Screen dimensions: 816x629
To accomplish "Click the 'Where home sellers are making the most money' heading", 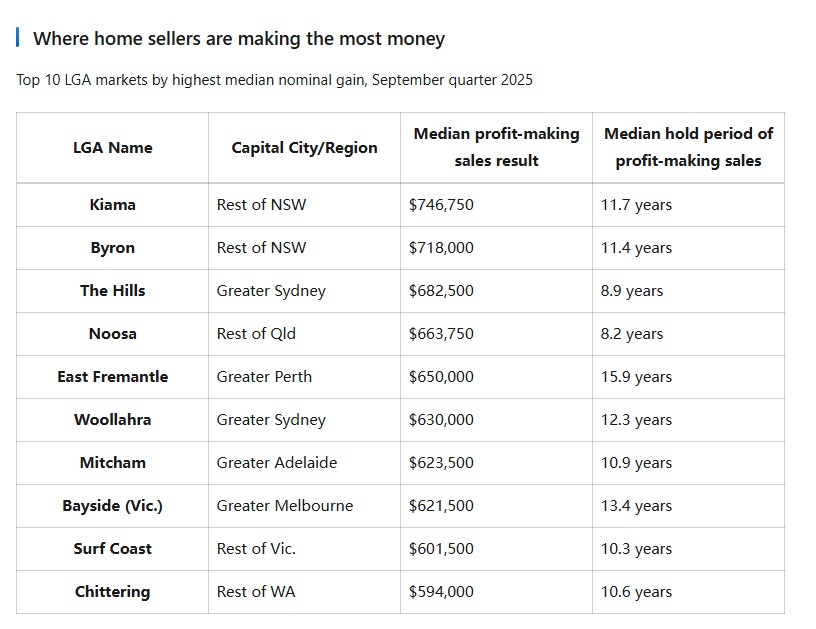I will tap(239, 39).
